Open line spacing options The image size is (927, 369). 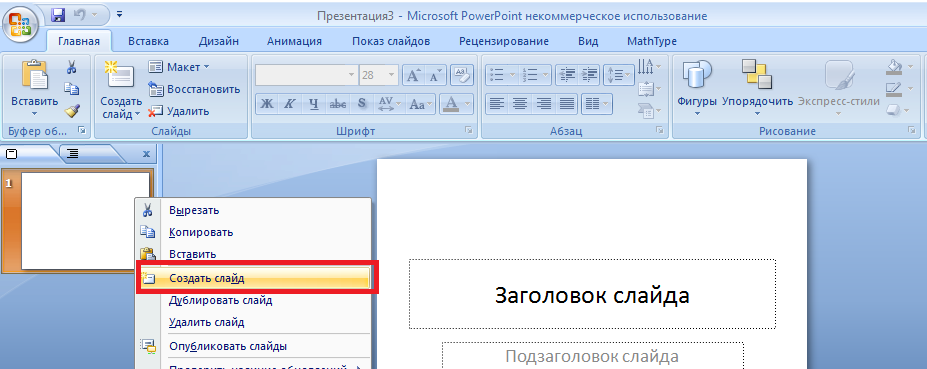coord(618,75)
